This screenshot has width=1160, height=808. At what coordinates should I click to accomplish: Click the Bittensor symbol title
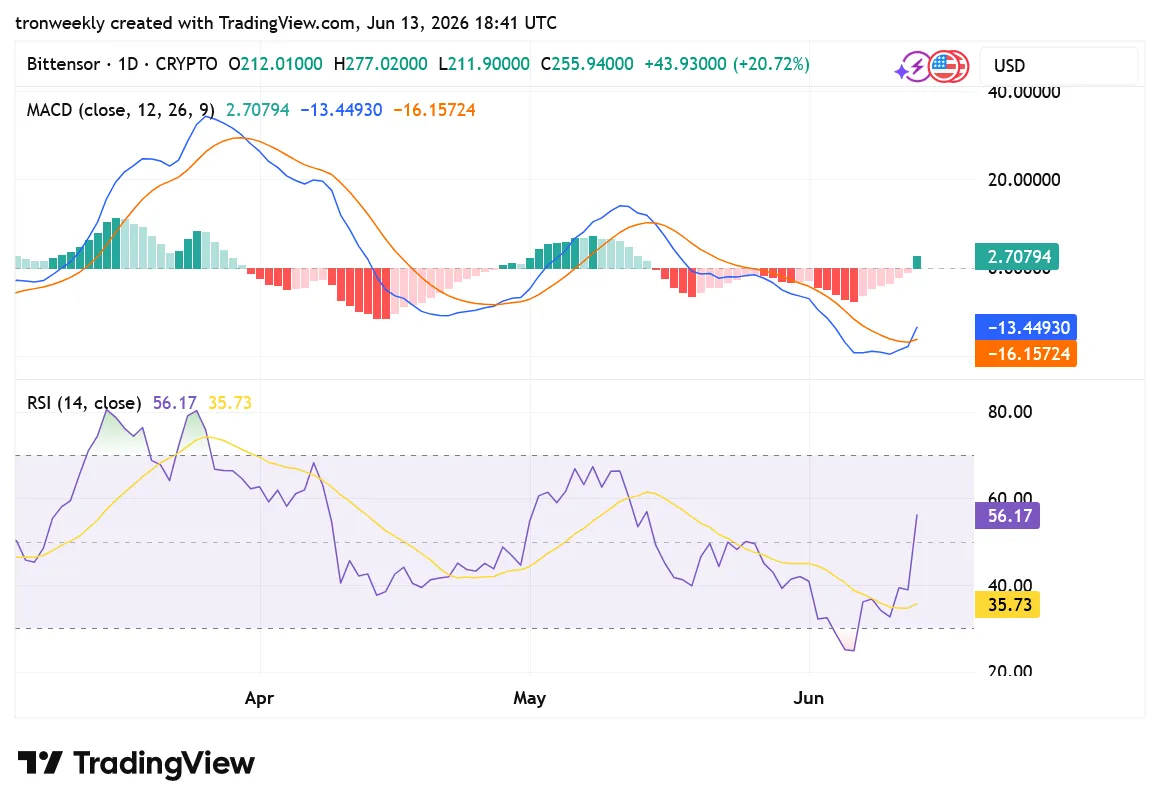click(63, 64)
